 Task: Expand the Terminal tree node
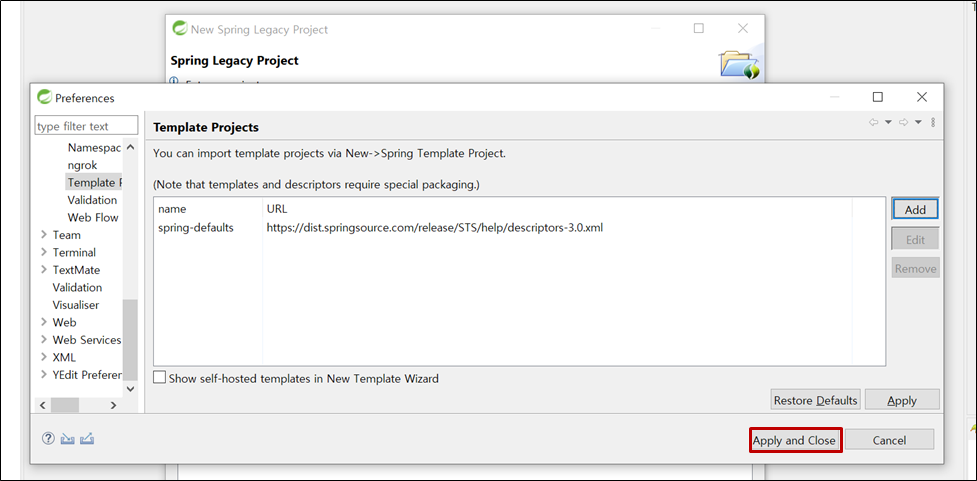tap(44, 252)
